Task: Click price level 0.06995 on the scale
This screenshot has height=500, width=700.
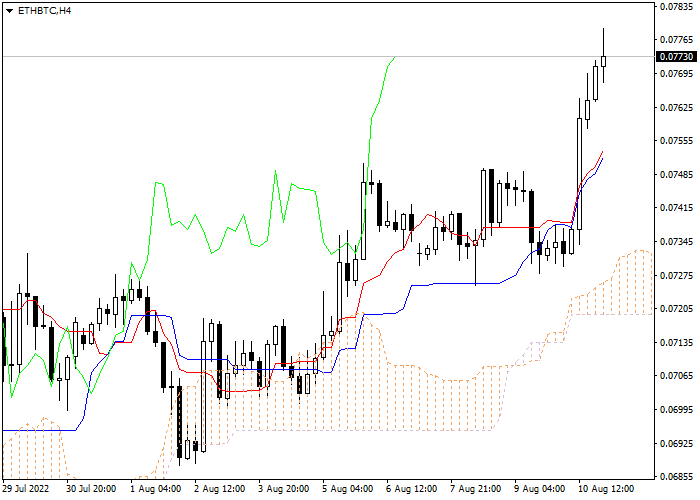Action: 677,409
